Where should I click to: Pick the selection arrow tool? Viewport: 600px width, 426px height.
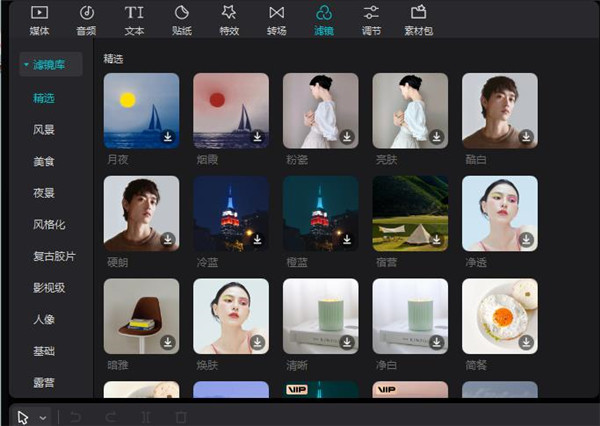point(23,418)
